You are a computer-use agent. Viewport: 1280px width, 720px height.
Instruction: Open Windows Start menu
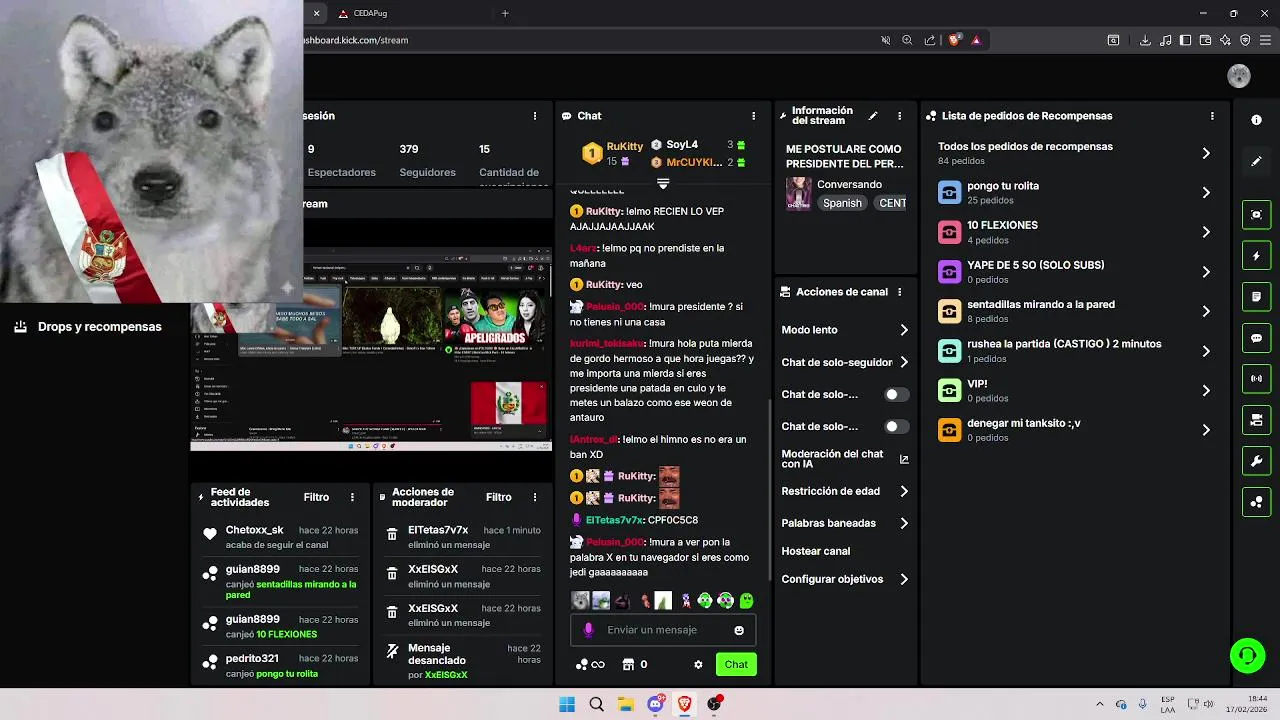[567, 704]
